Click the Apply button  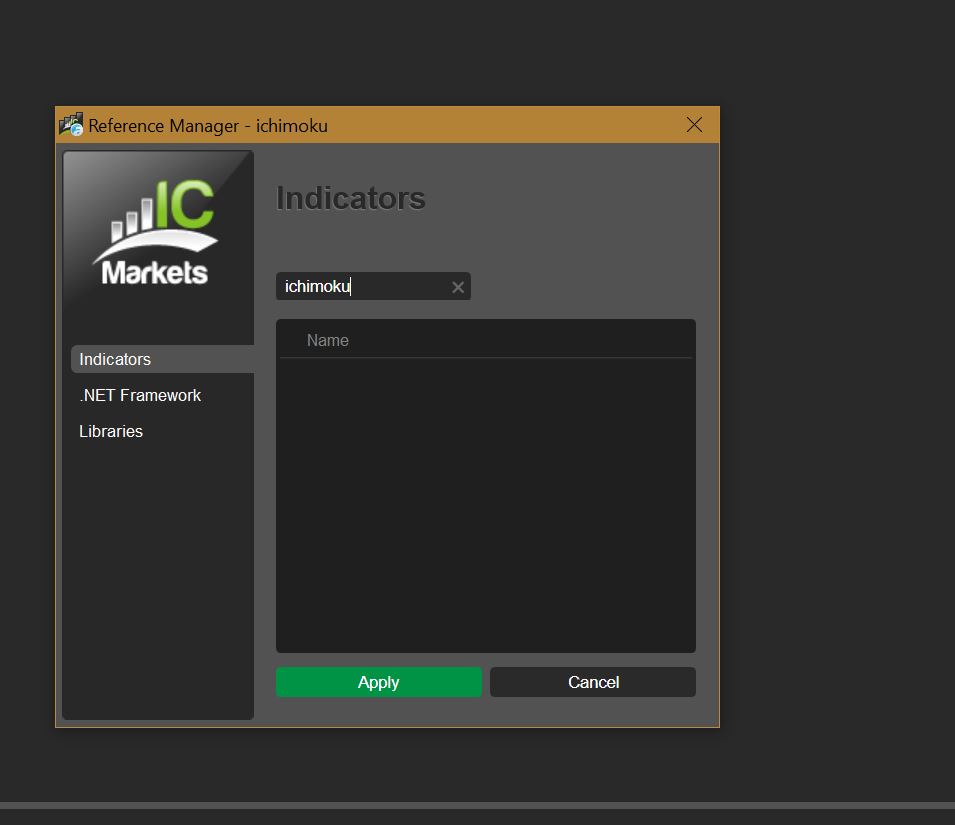(x=379, y=682)
